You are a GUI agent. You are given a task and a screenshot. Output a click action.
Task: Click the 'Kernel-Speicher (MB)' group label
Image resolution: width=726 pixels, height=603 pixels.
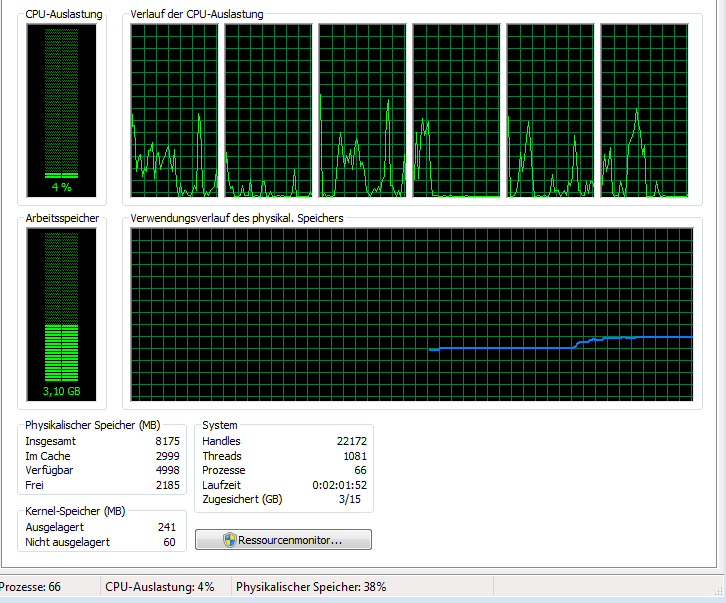tap(75, 511)
